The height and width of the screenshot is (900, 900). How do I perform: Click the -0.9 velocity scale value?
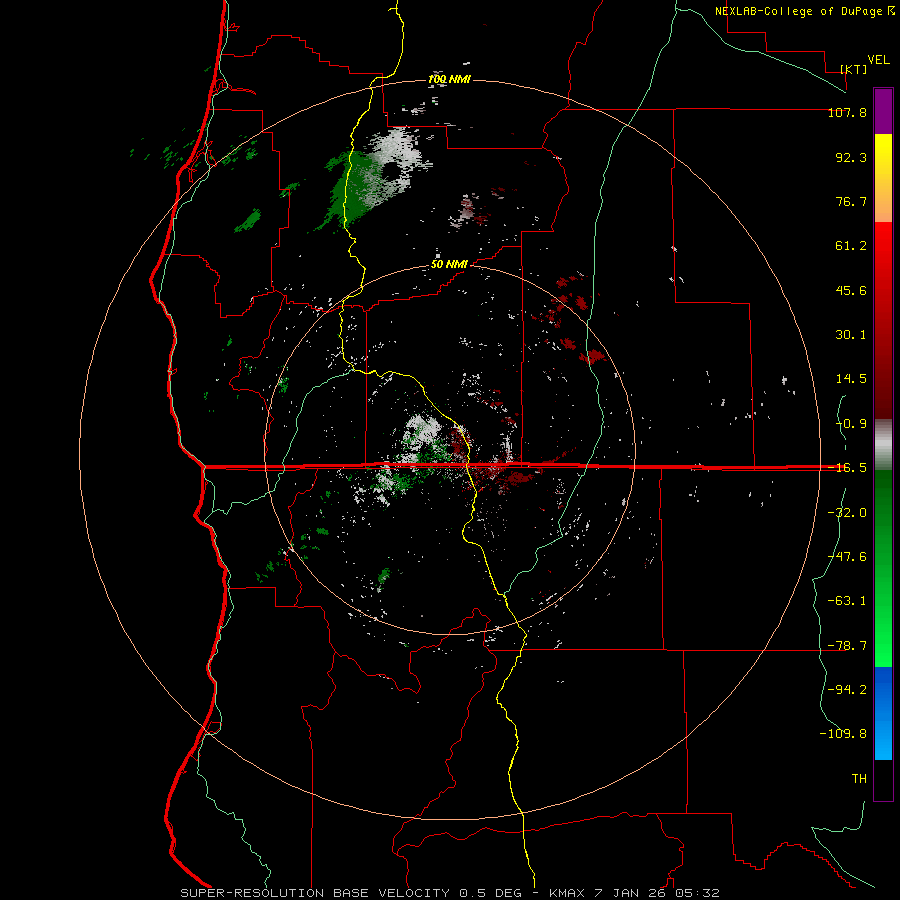pyautogui.click(x=851, y=424)
